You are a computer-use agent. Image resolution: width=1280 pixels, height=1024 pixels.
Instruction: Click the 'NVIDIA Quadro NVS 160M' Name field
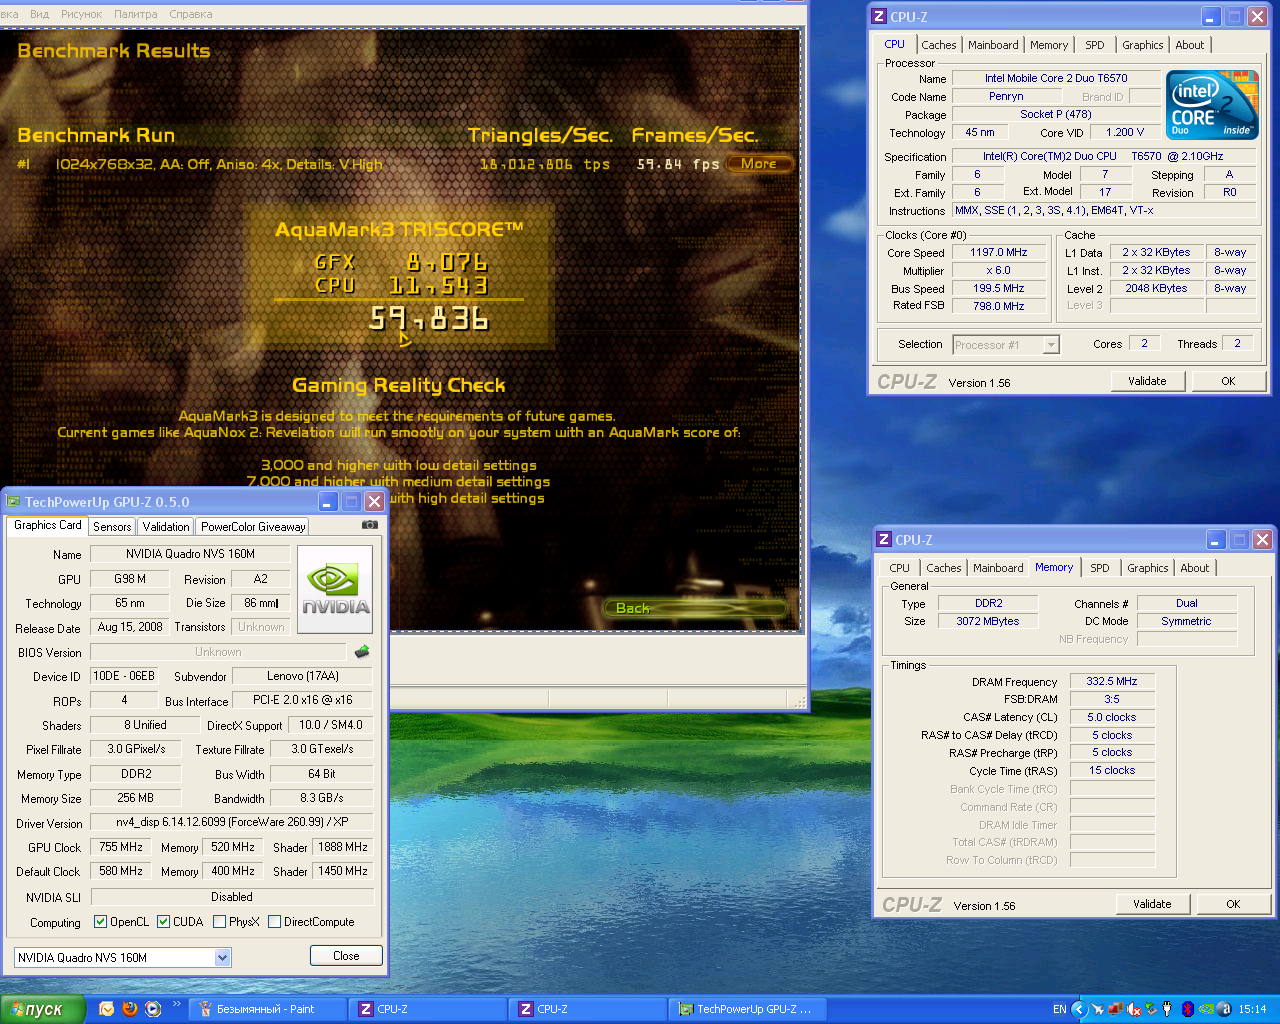190,554
